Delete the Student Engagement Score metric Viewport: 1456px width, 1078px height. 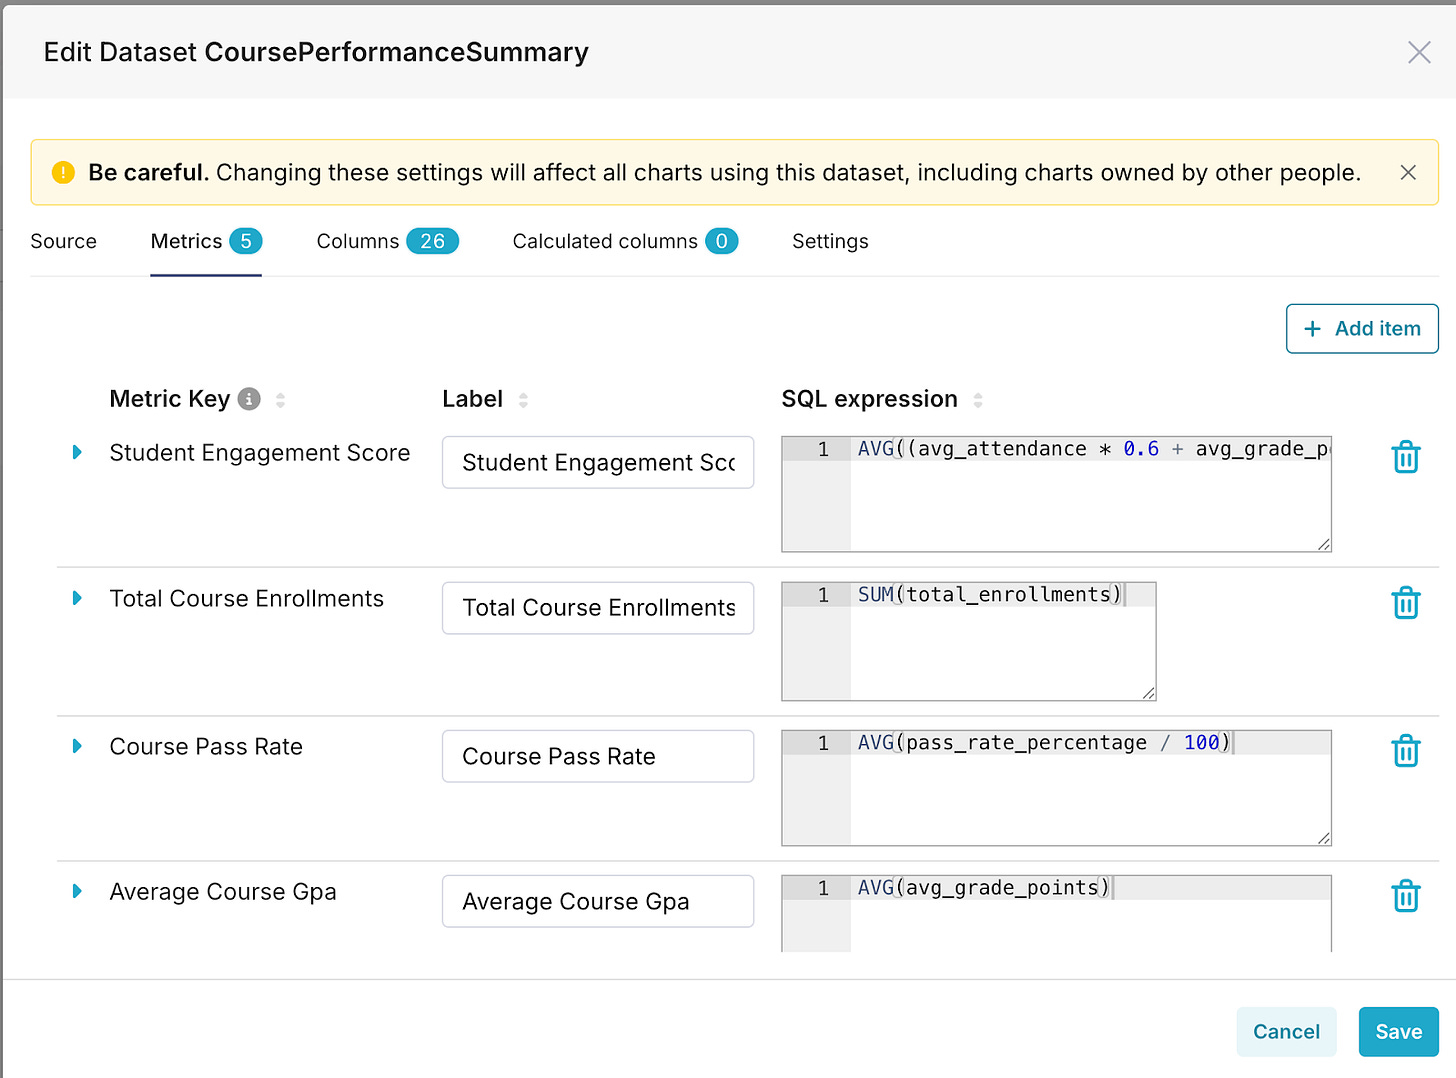pos(1405,456)
